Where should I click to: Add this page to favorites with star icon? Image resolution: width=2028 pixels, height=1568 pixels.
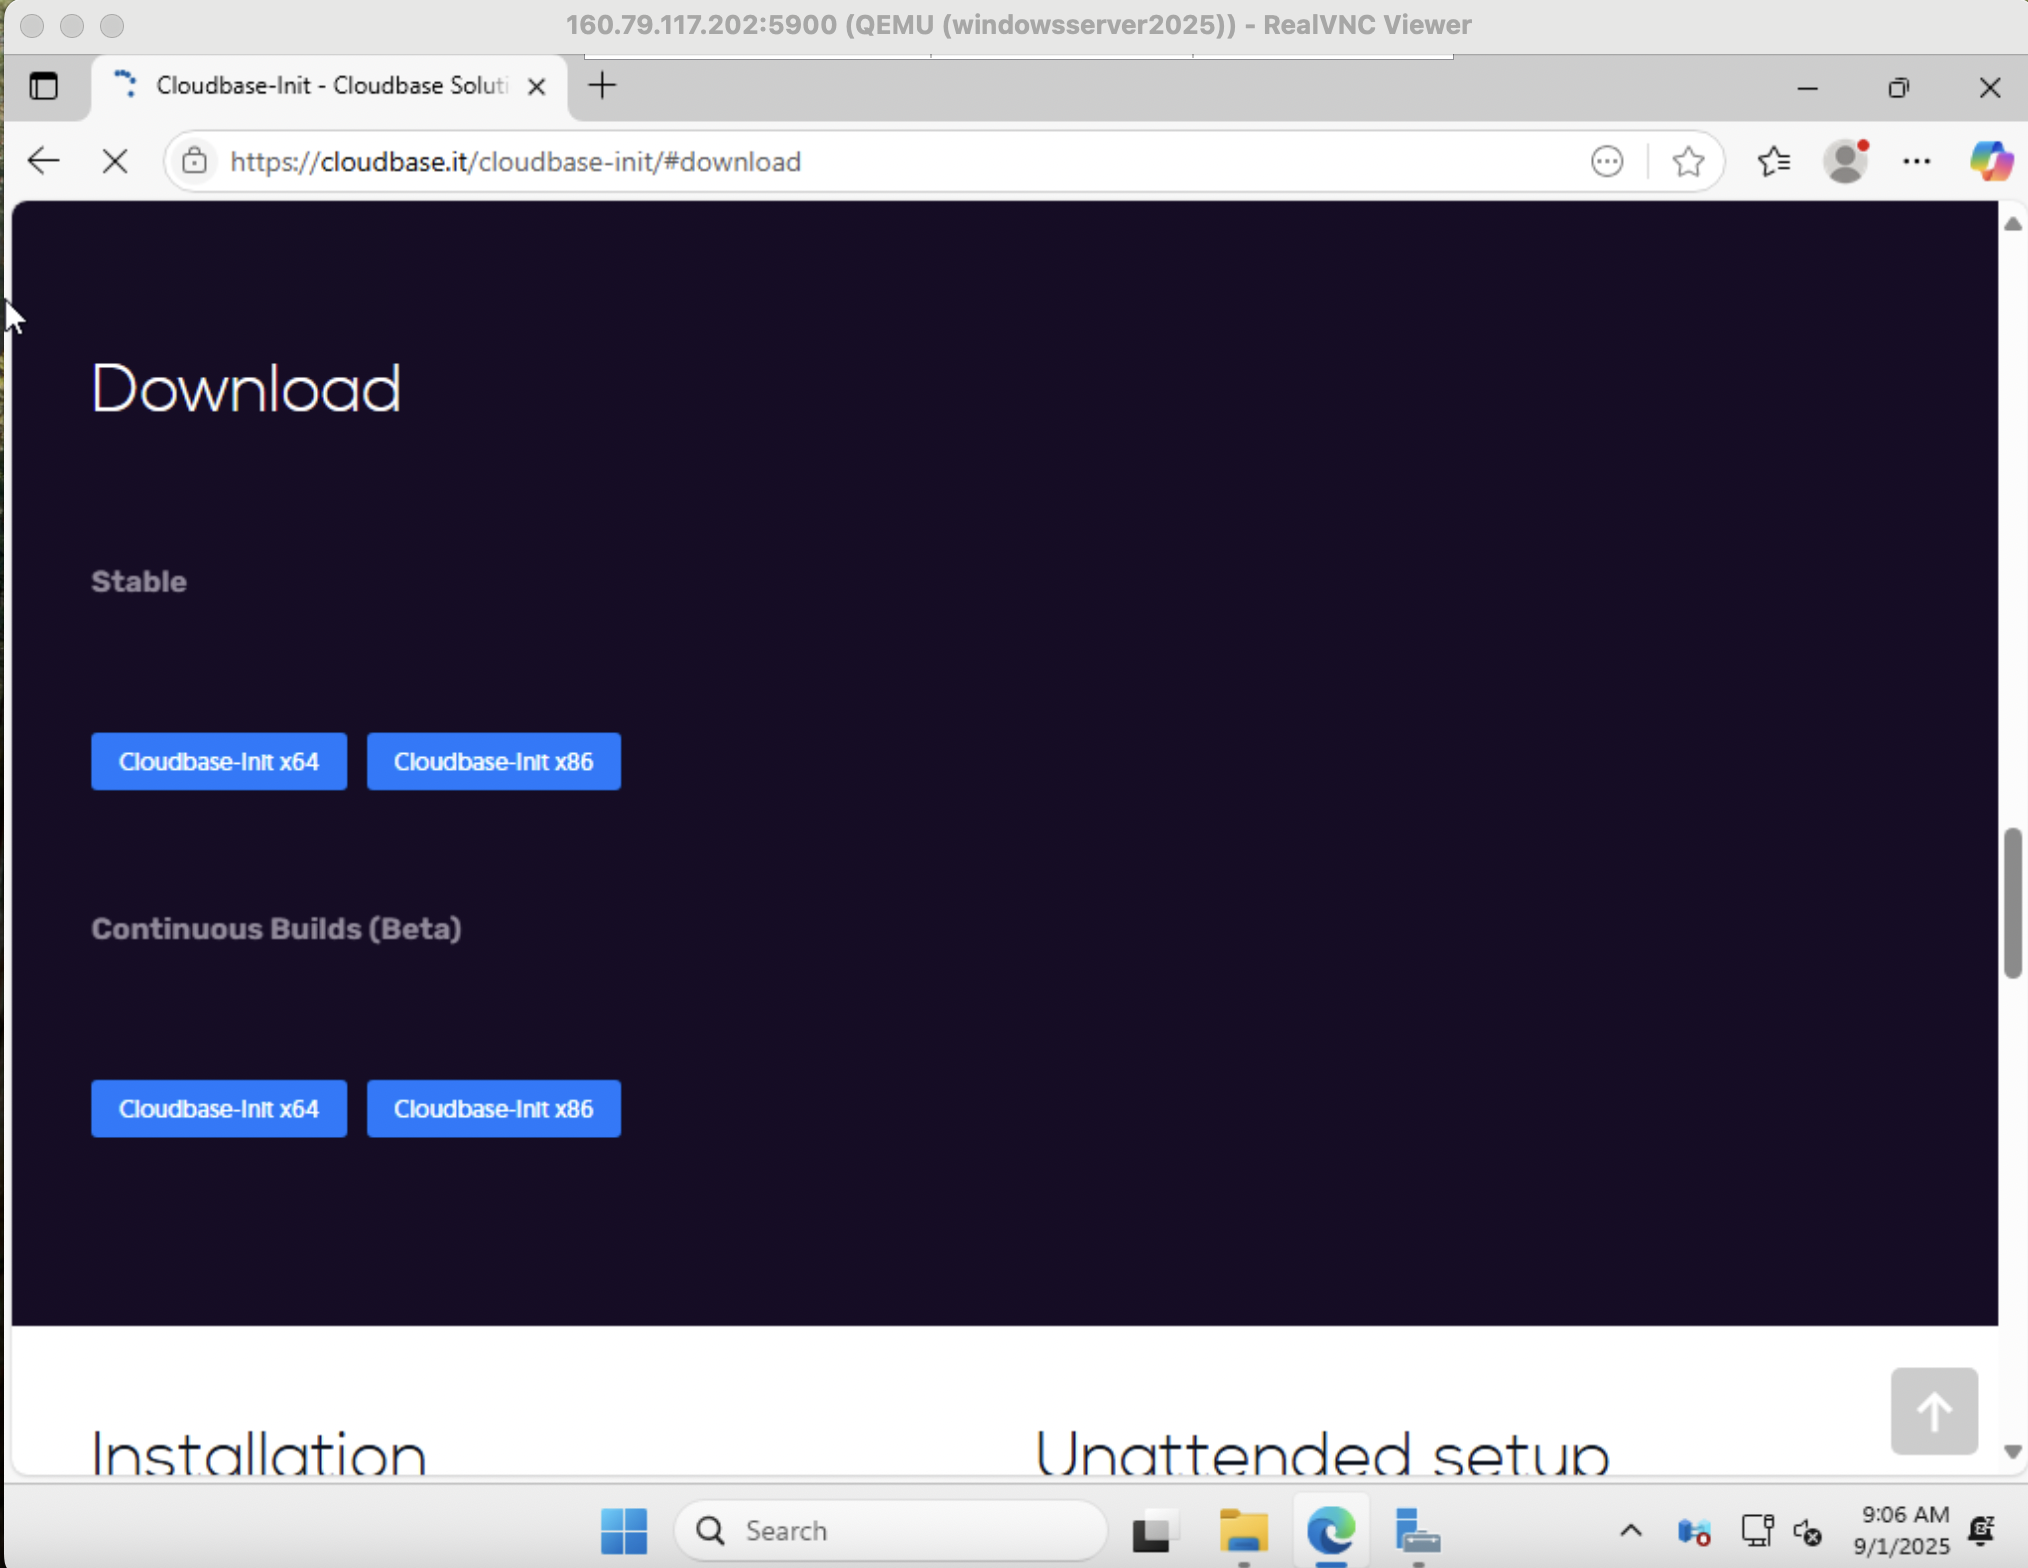1688,161
